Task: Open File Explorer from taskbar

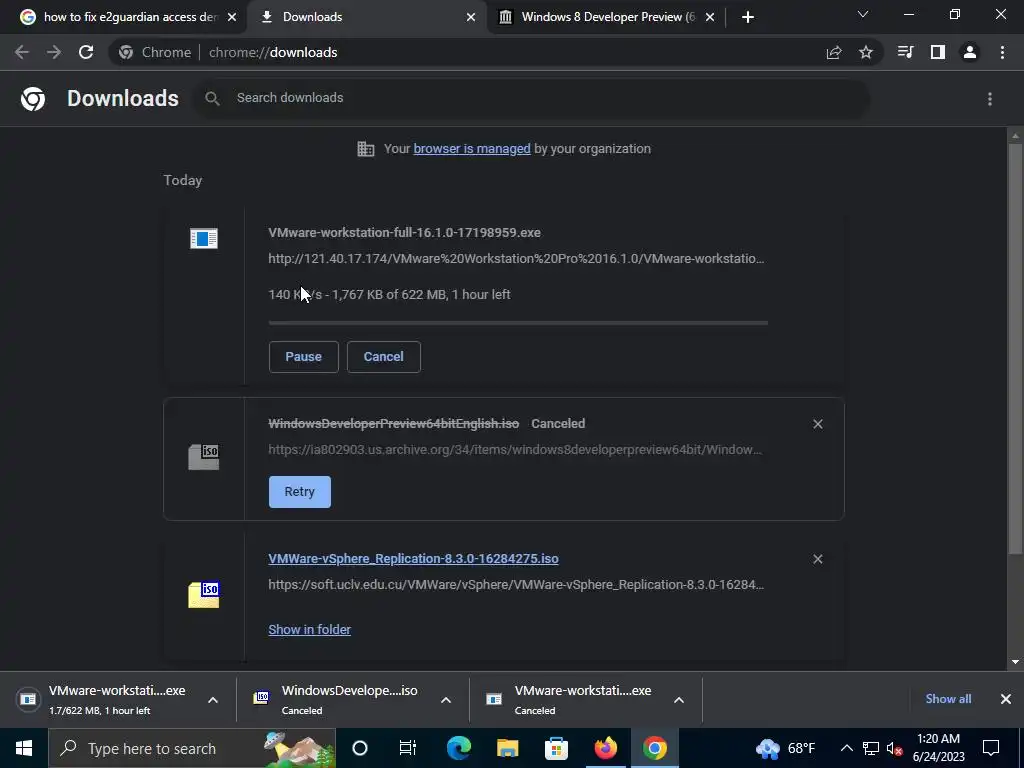Action: [x=507, y=748]
